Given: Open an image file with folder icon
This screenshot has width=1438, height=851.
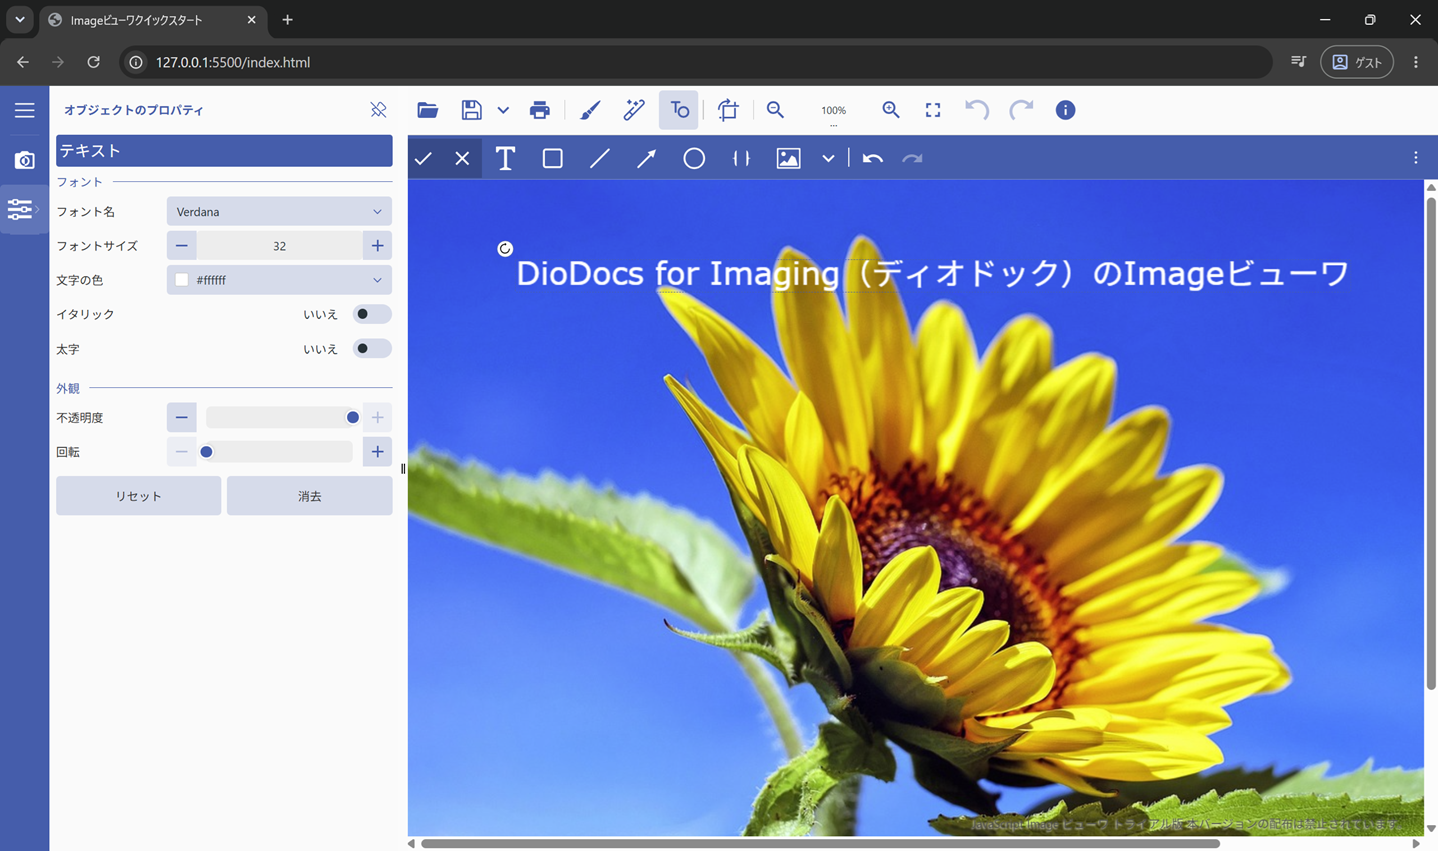Looking at the screenshot, I should (427, 110).
